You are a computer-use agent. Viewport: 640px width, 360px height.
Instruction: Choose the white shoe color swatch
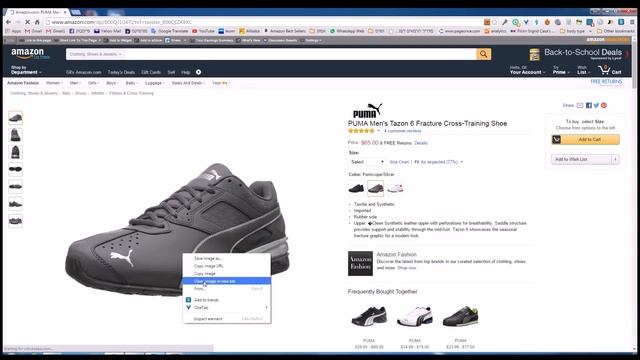395,188
